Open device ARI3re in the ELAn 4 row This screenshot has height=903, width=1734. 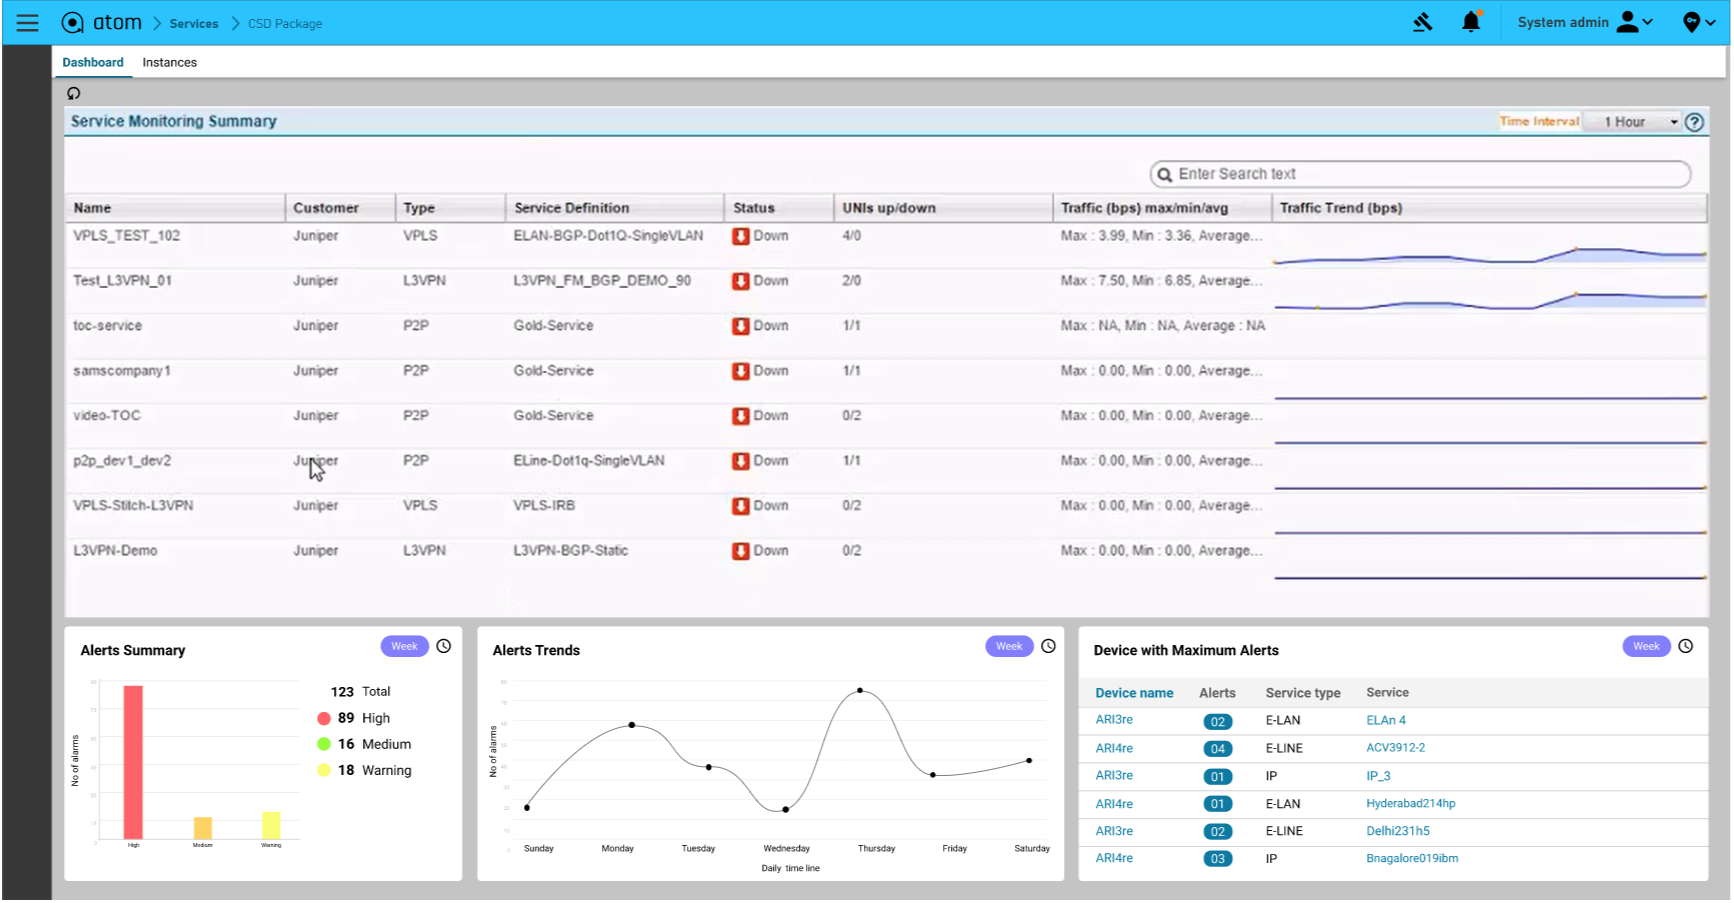tap(1114, 720)
